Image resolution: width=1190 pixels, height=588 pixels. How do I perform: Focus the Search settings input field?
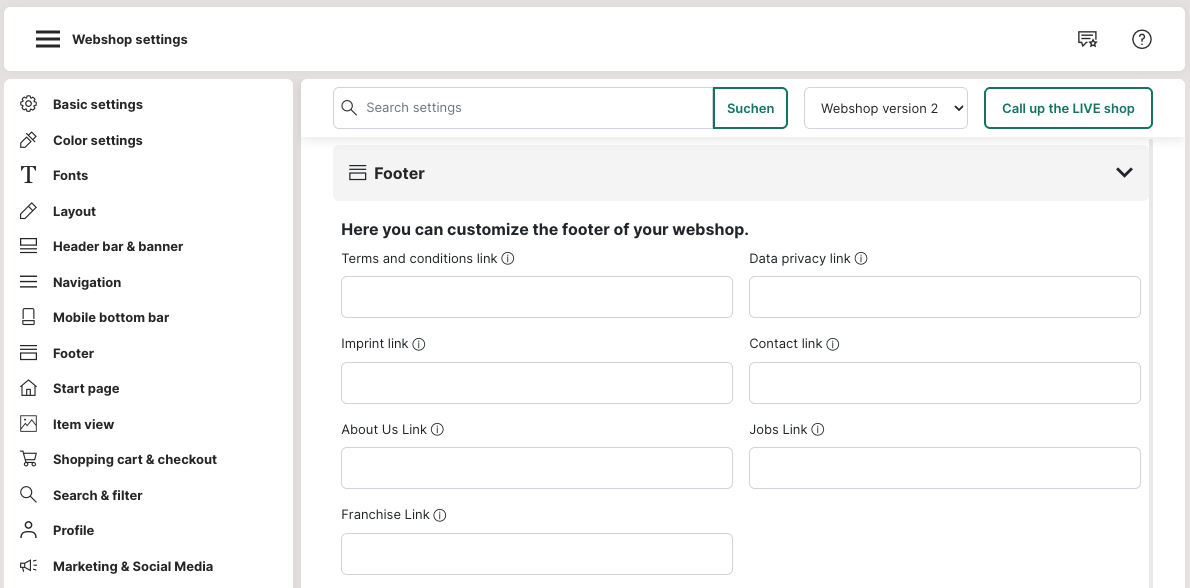[535, 108]
